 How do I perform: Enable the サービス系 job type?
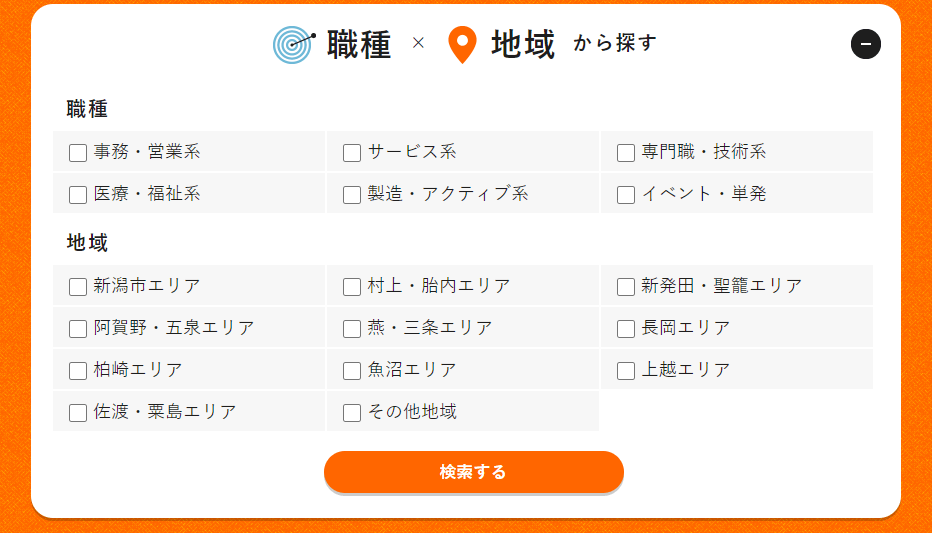coord(352,153)
